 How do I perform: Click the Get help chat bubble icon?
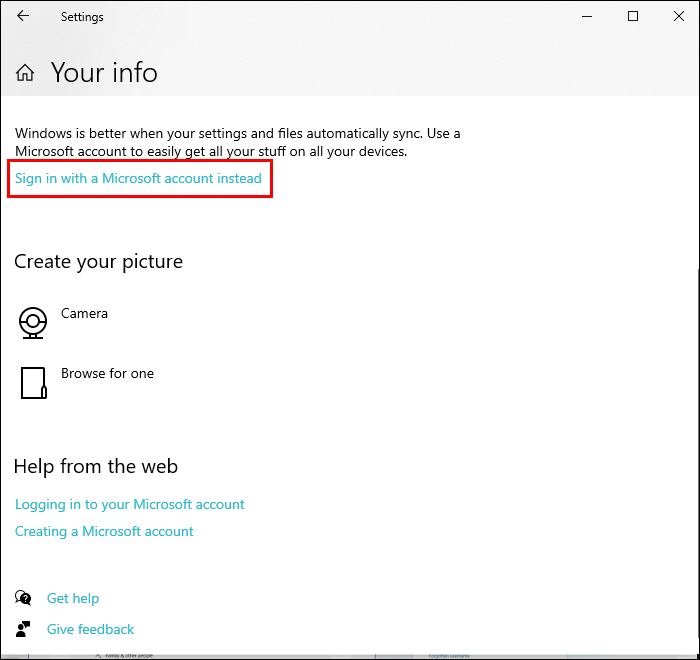tap(23, 598)
